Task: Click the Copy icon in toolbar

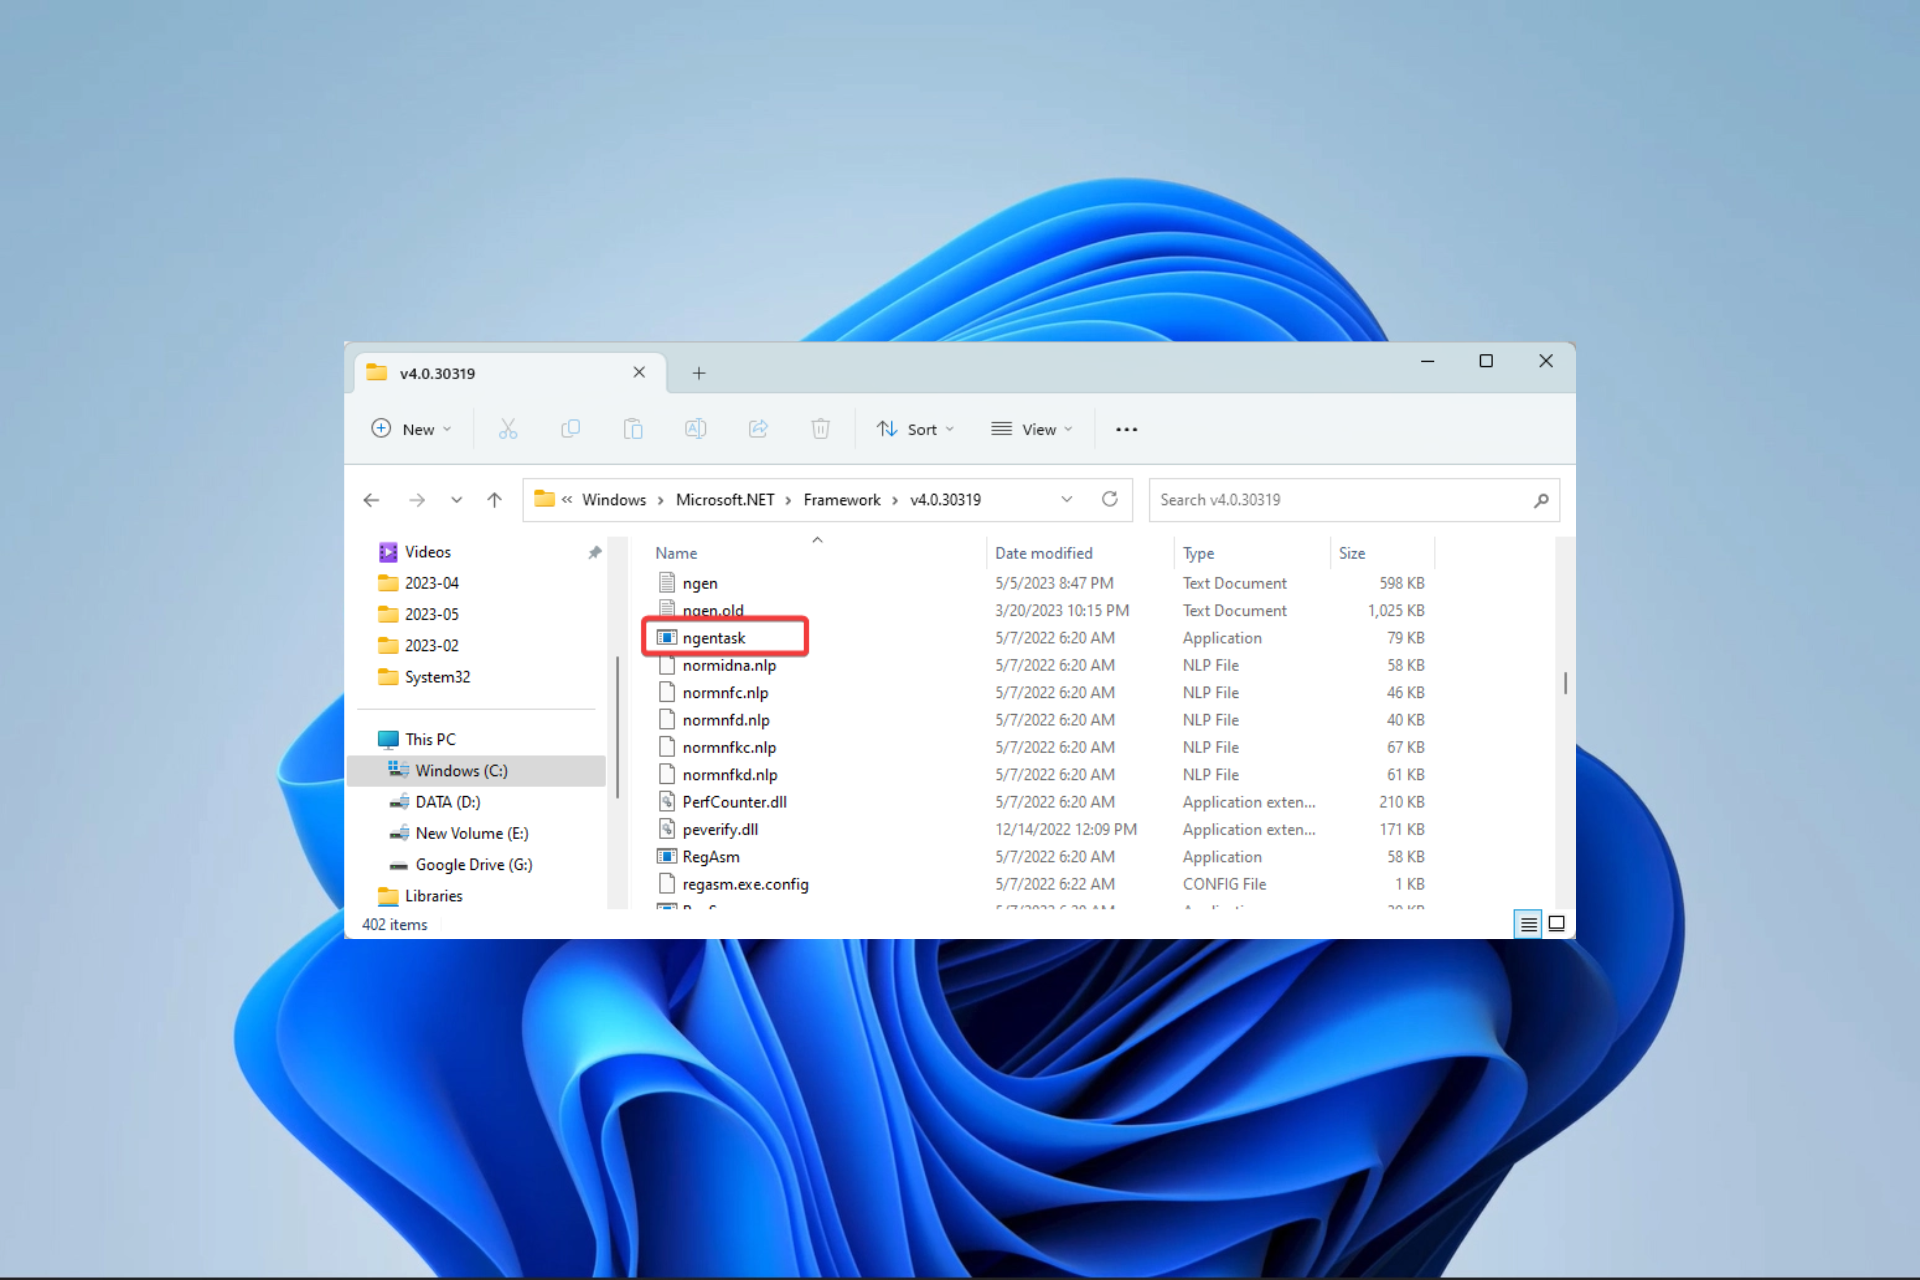Action: point(570,429)
